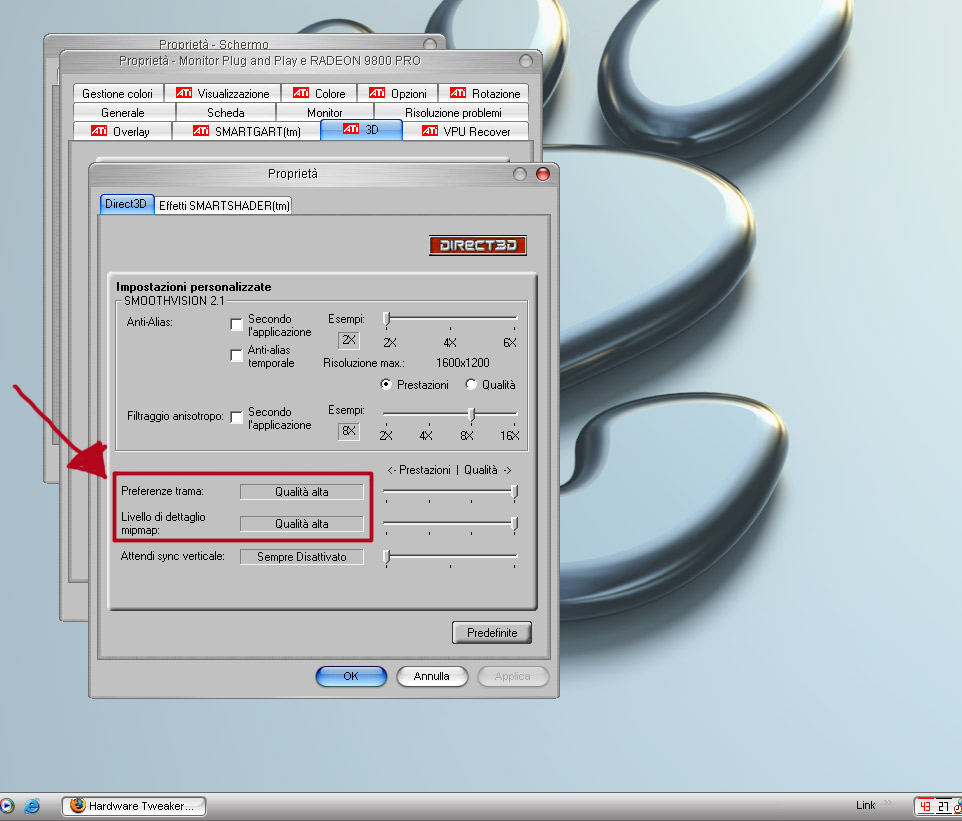This screenshot has width=962, height=821.
Task: Open the Generale tab
Action: point(123,112)
